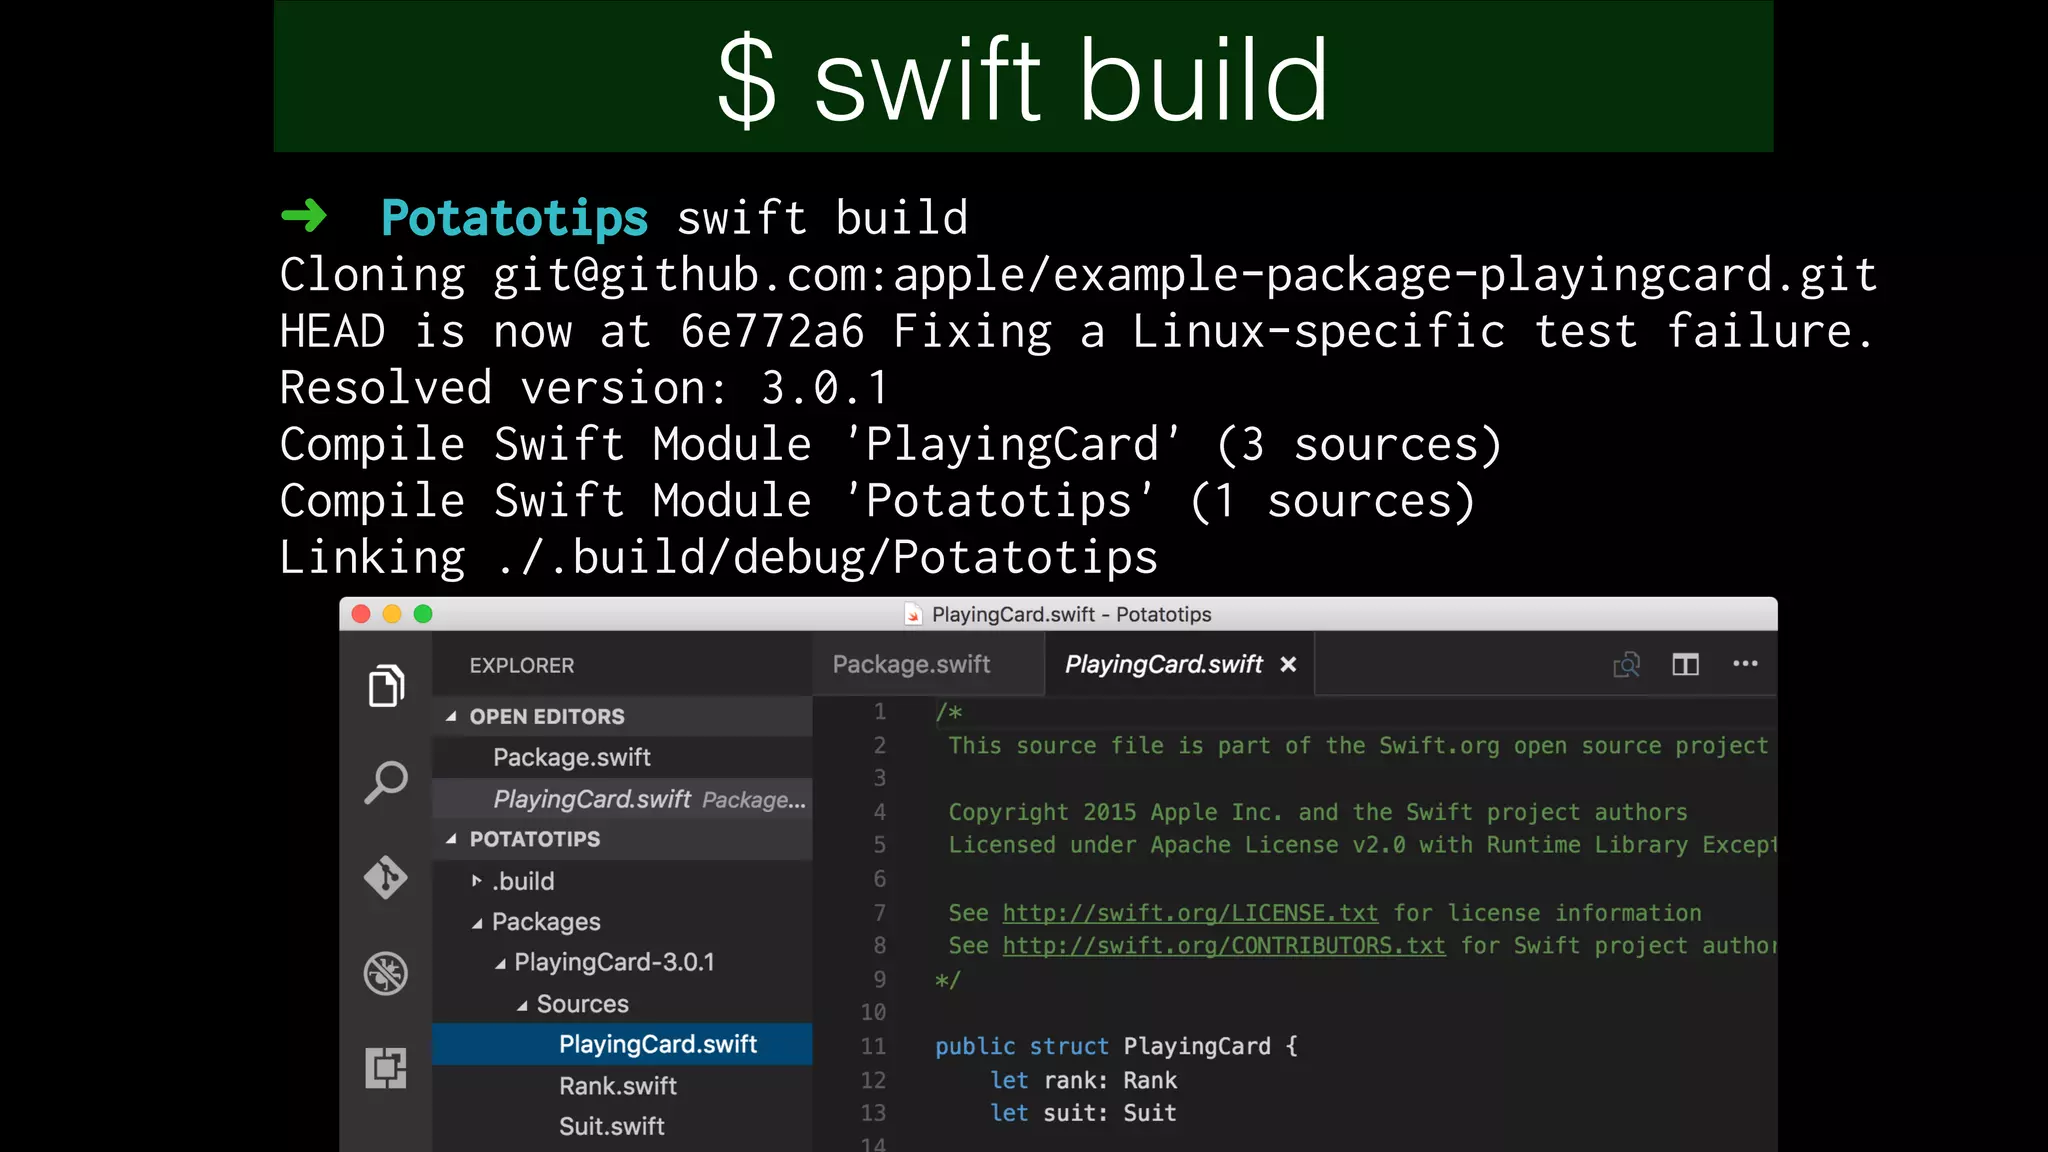
Task: Click the 'let rank: Rank' code line
Action: [1084, 1080]
